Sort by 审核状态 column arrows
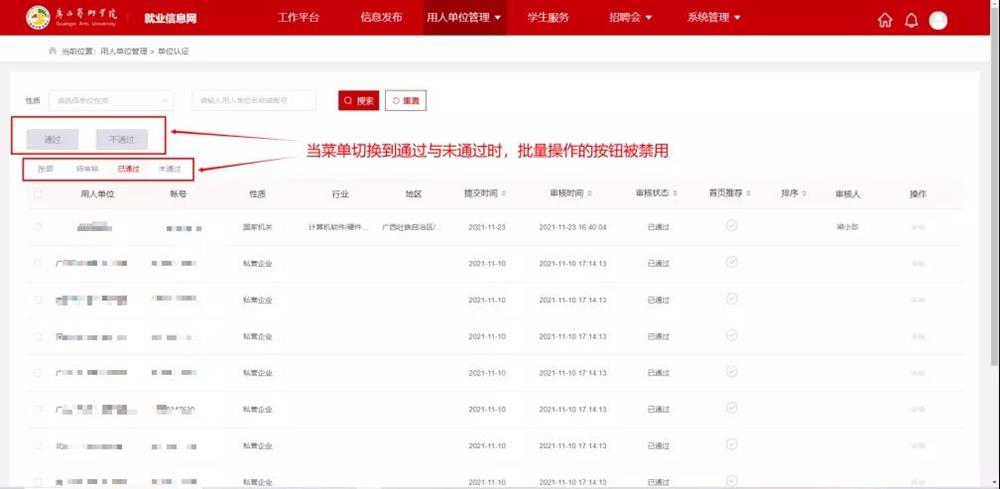 pyautogui.click(x=675, y=193)
